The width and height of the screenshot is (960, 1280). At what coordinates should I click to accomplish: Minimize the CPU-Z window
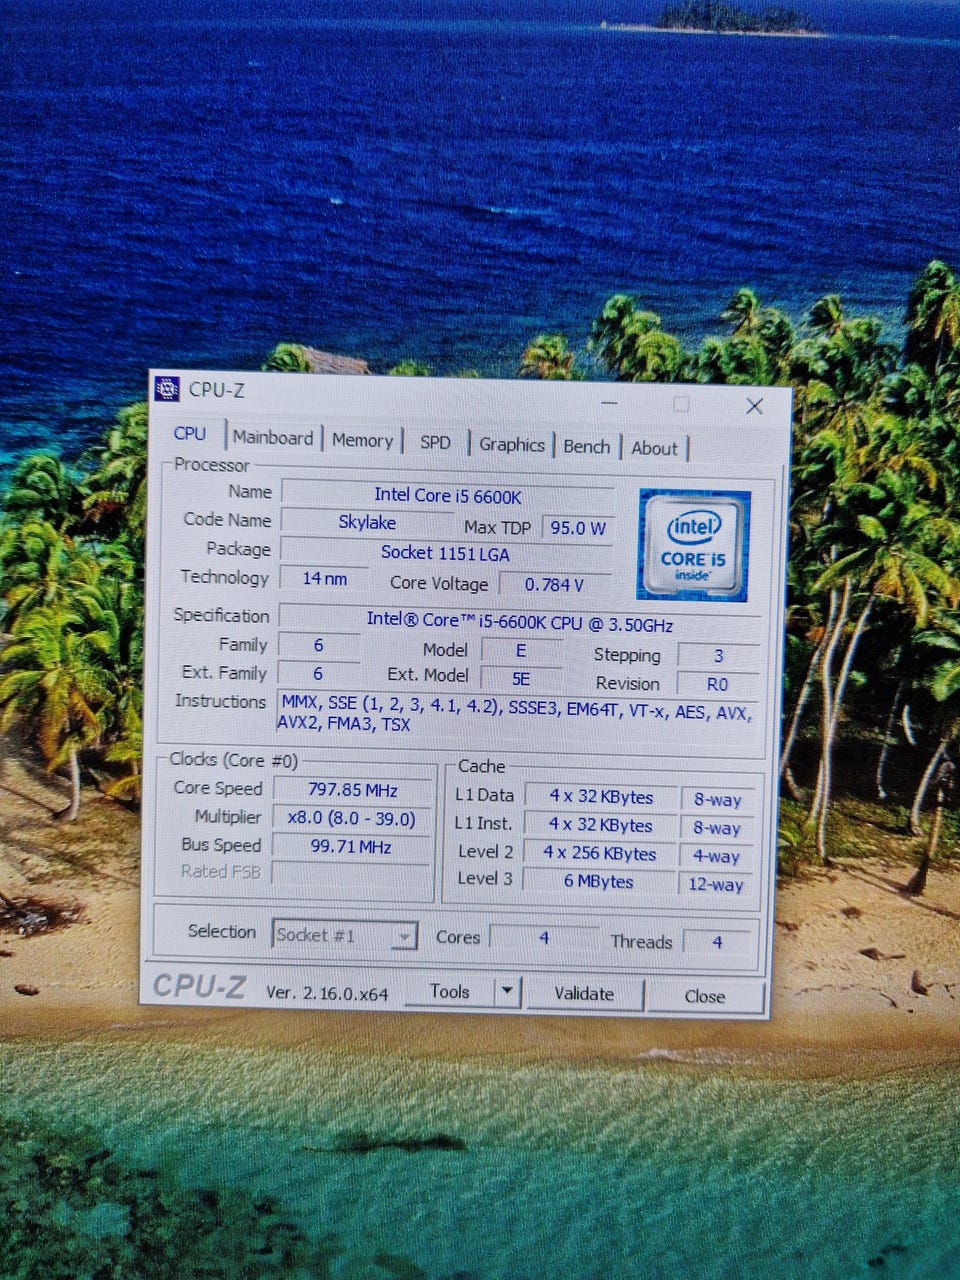tap(609, 403)
